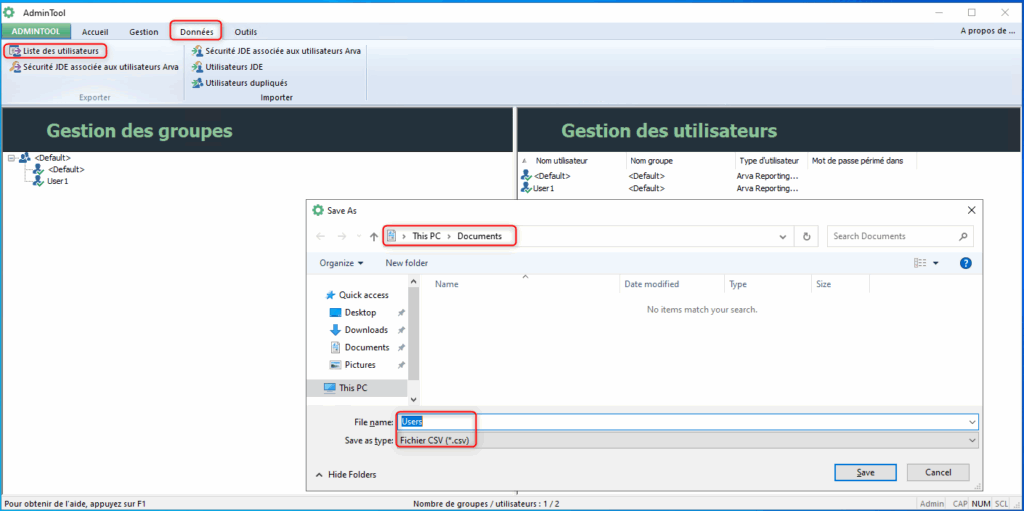Image resolution: width=1024 pixels, height=511 pixels.
Task: Click the refresh button in Save As dialog
Action: tap(807, 237)
